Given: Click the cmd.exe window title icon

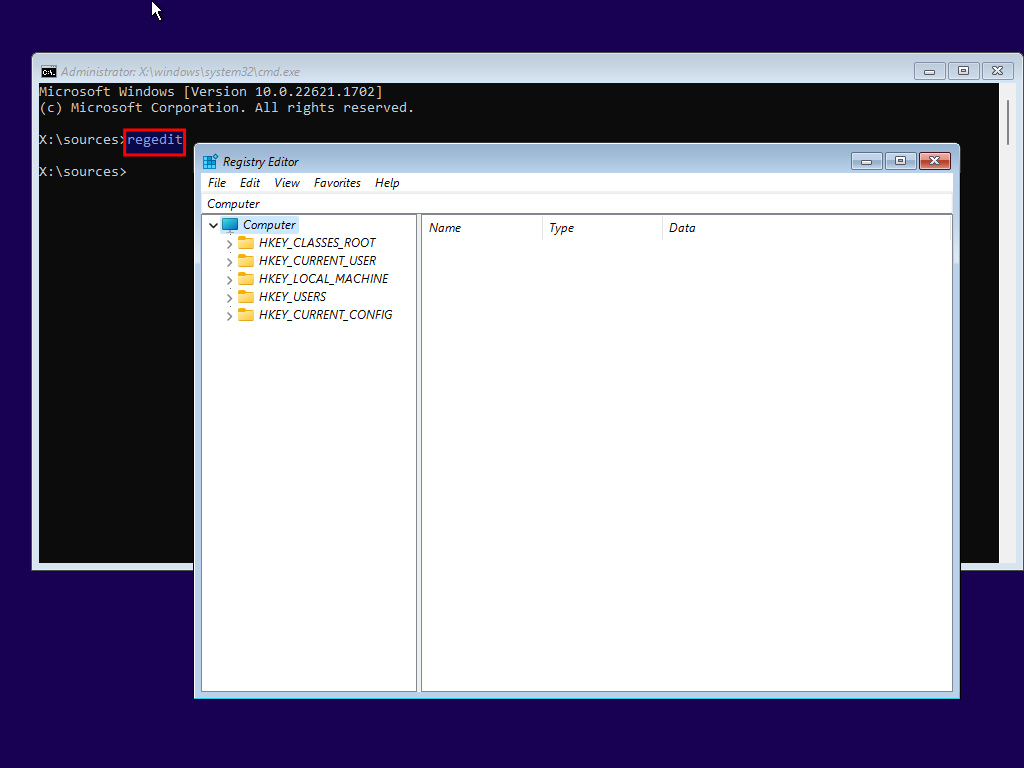Looking at the screenshot, I should (x=49, y=72).
